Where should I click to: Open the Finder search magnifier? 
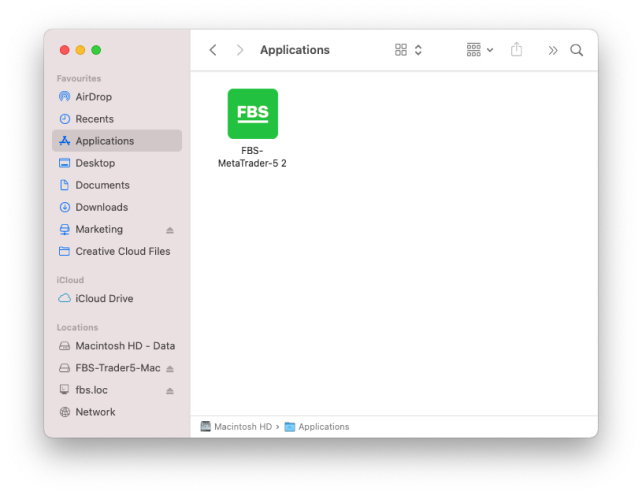(576, 50)
